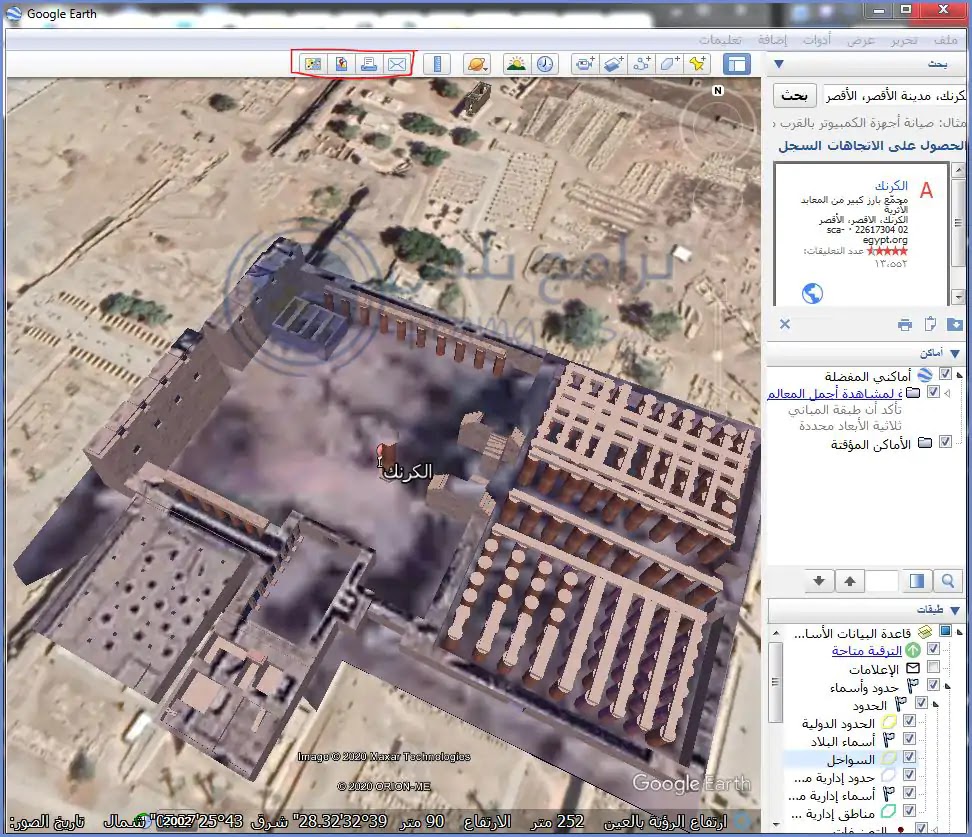Toggle checkbox for الحدود الدولية
This screenshot has width=972, height=837.
909,721
